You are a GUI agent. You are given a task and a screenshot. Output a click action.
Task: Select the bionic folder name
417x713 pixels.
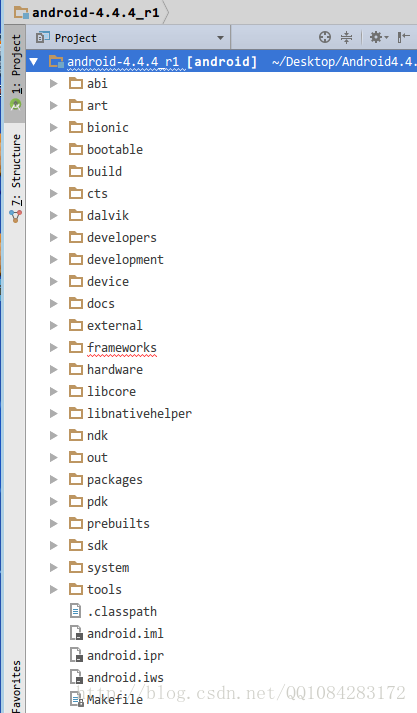[108, 127]
